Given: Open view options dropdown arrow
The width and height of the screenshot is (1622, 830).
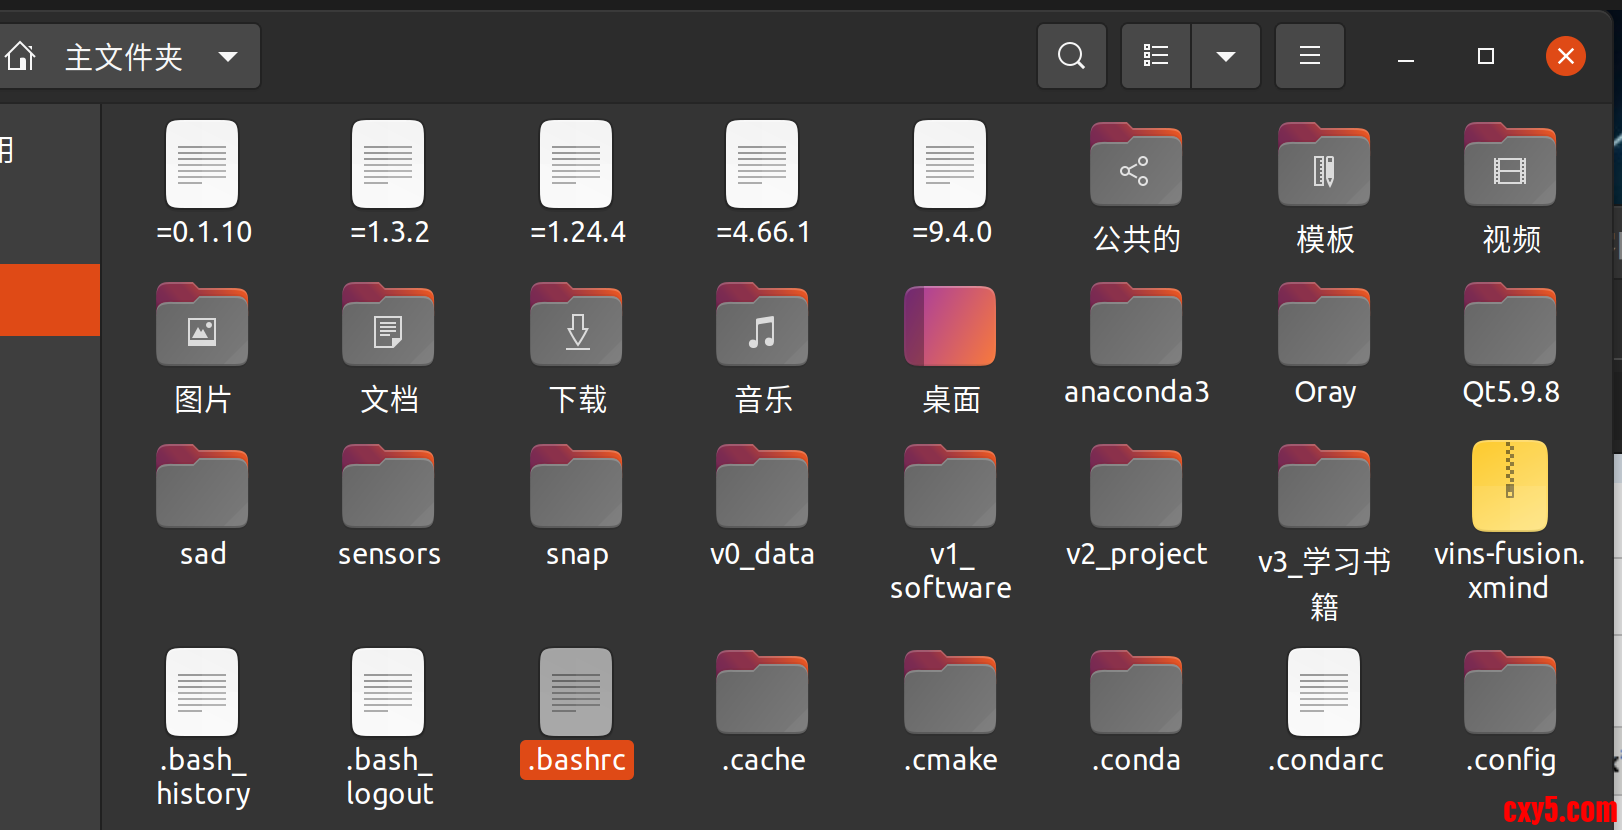Looking at the screenshot, I should [x=1225, y=56].
